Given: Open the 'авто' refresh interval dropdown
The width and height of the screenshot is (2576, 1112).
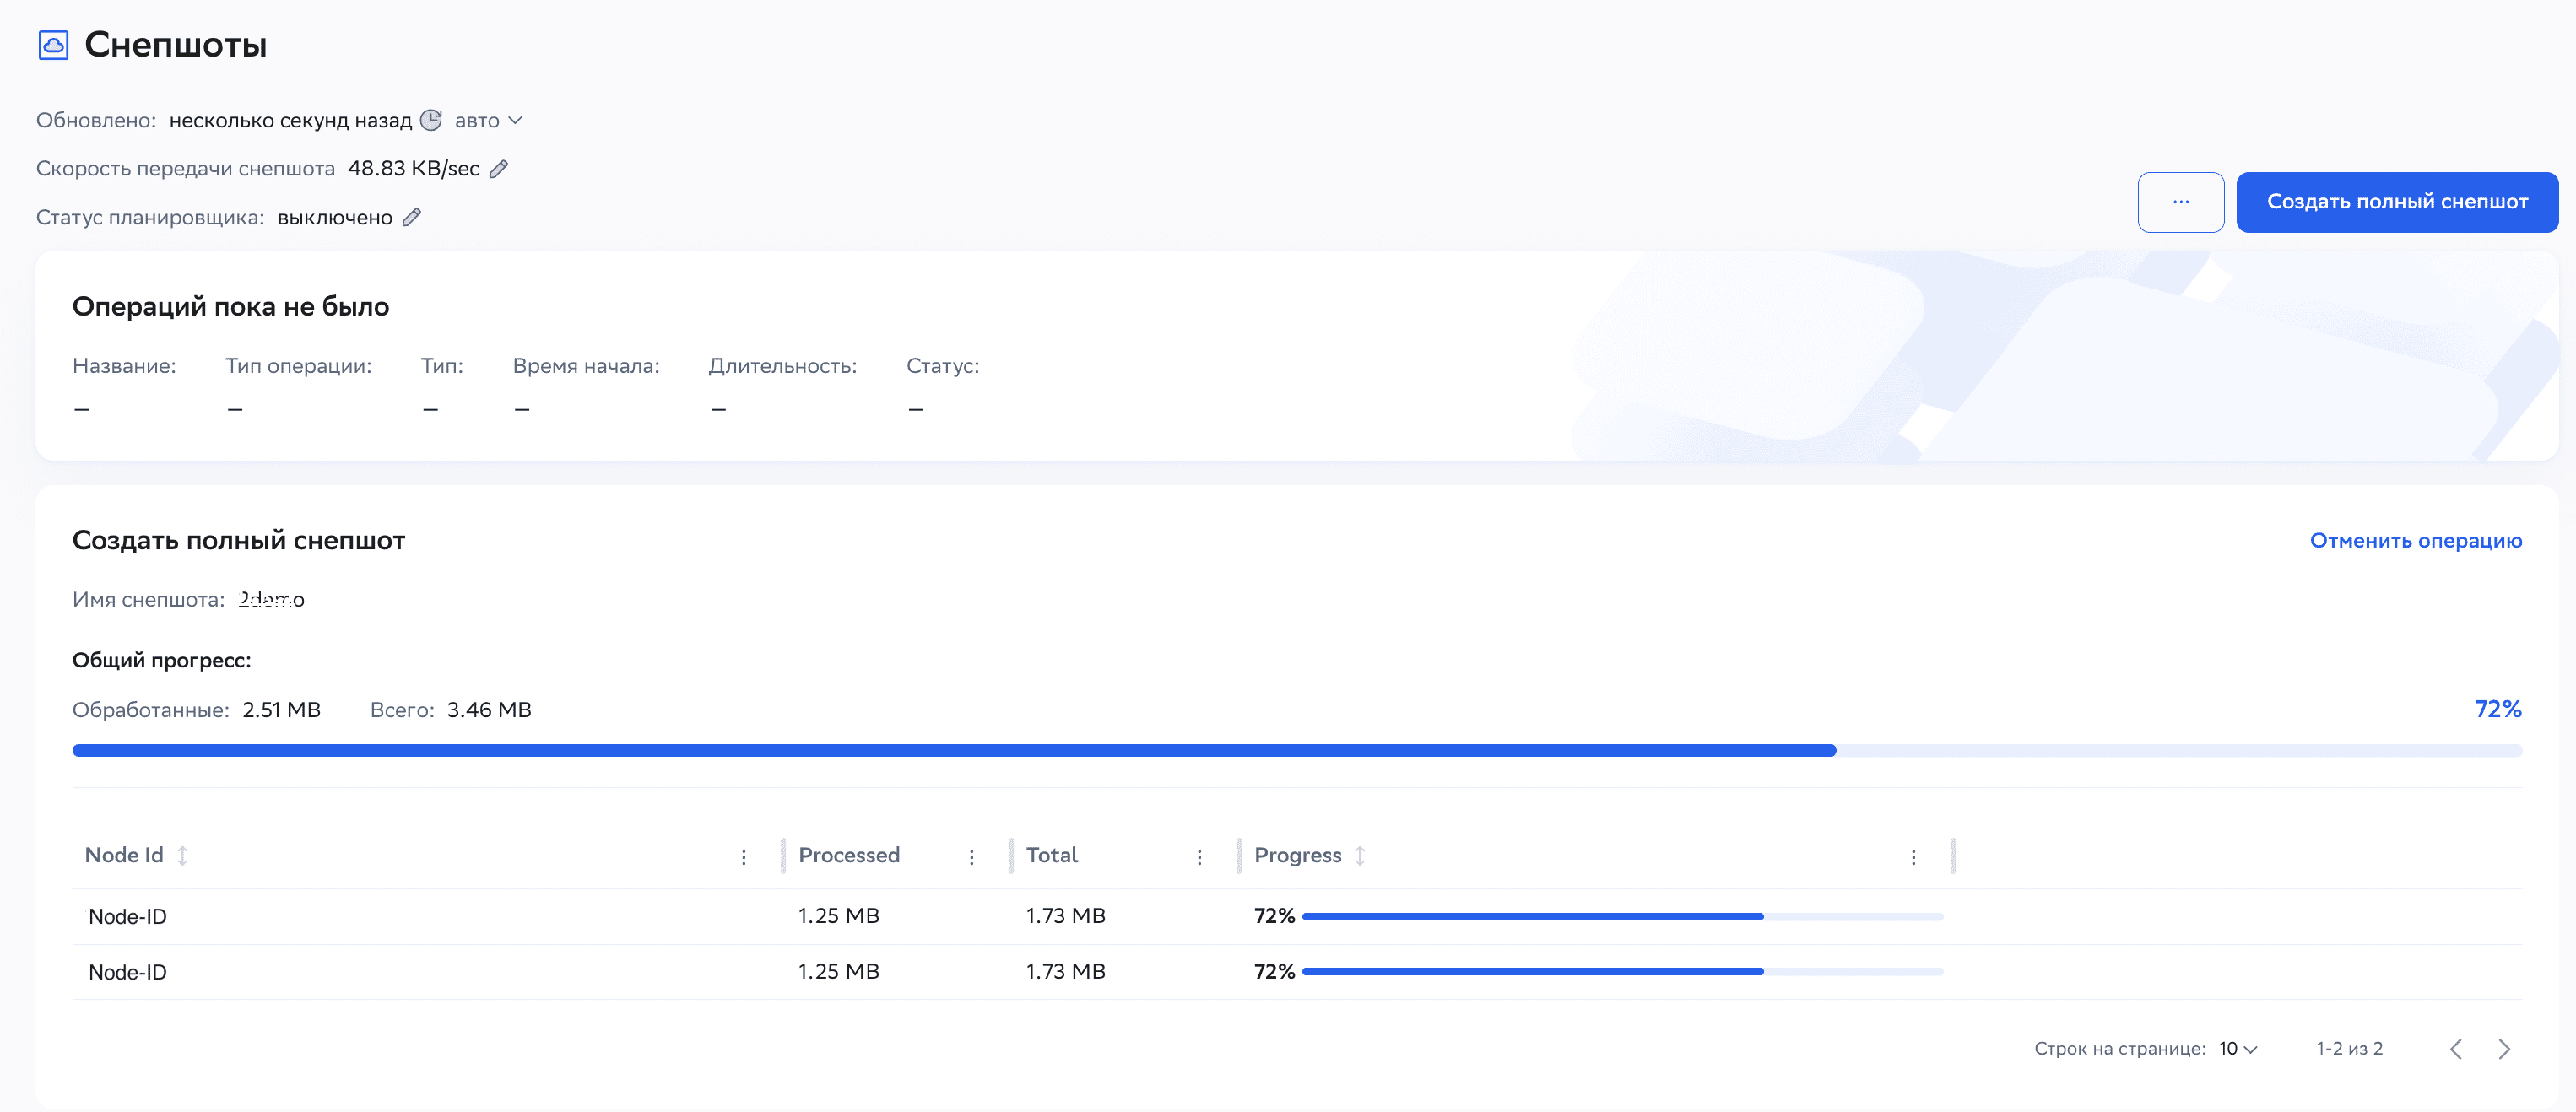Looking at the screenshot, I should (487, 120).
